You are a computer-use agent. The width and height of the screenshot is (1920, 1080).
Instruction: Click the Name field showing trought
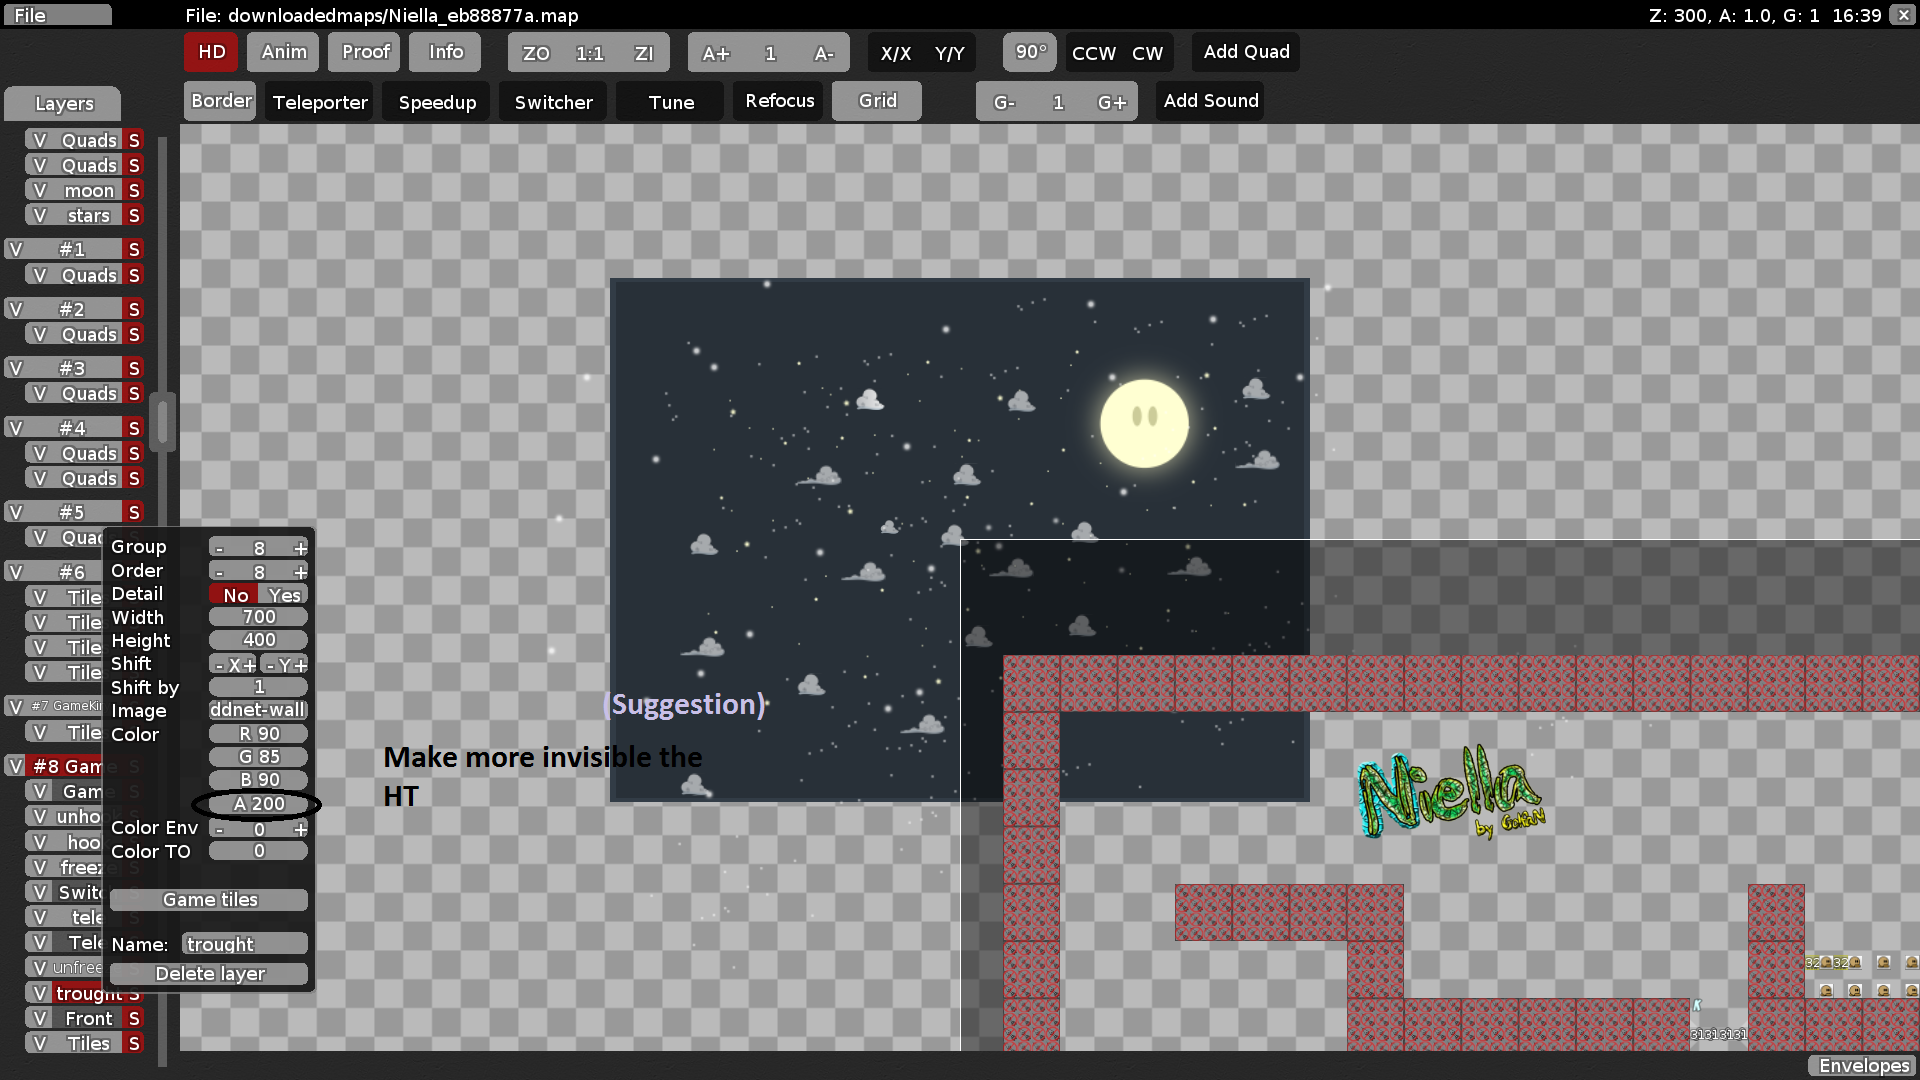[244, 943]
